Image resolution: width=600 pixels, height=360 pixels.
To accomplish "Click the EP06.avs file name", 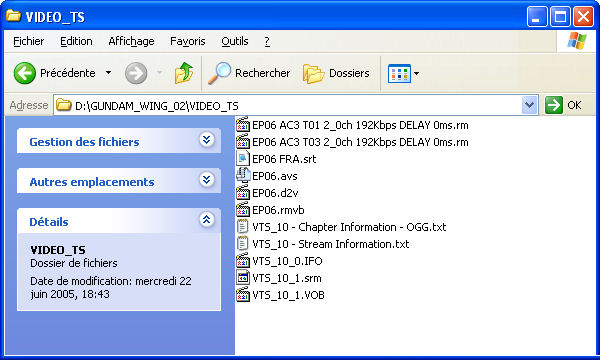I will point(275,176).
